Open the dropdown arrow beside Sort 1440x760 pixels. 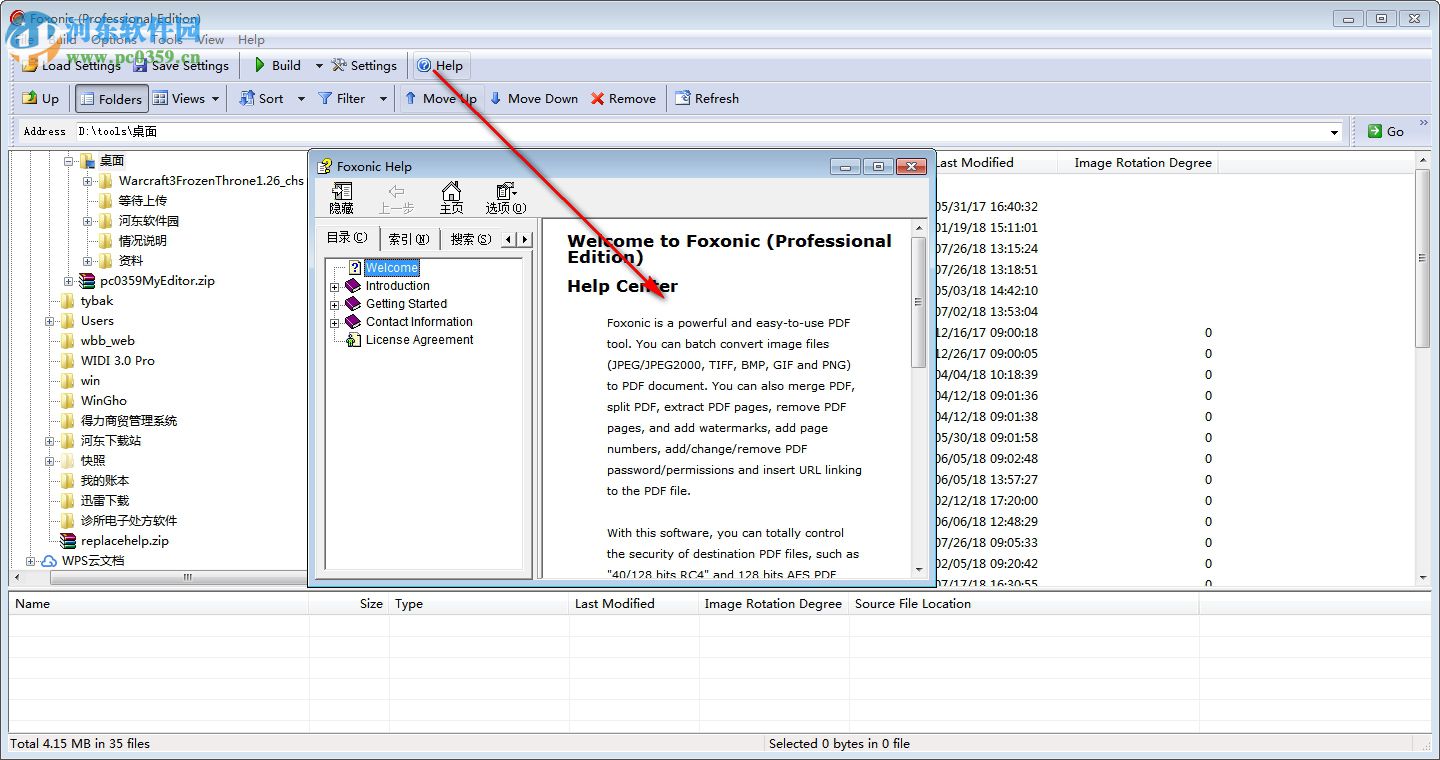pos(301,99)
